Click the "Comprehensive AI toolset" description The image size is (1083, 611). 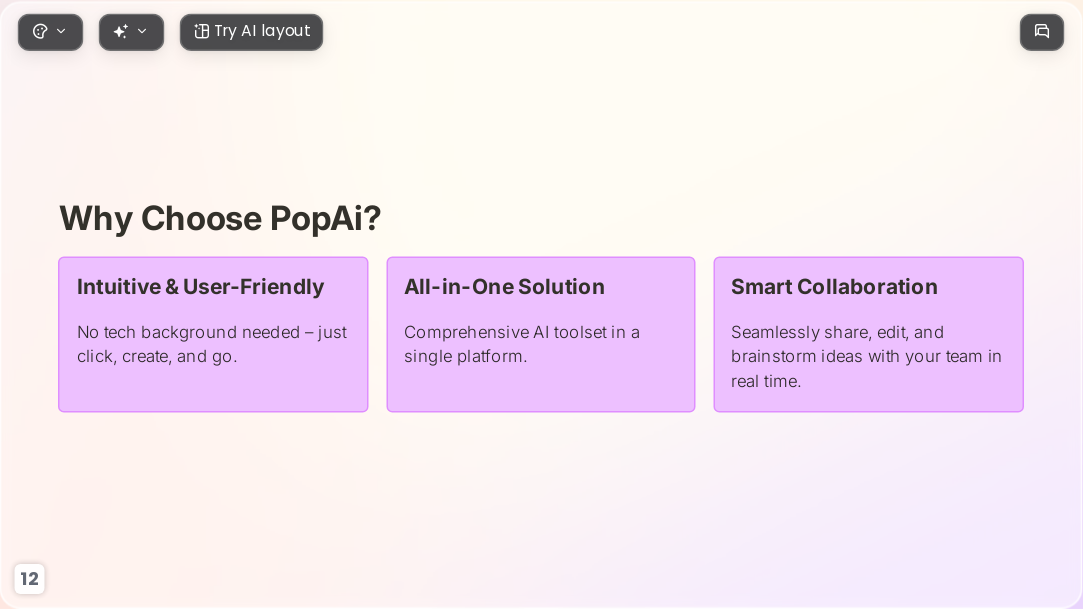pyautogui.click(x=522, y=345)
